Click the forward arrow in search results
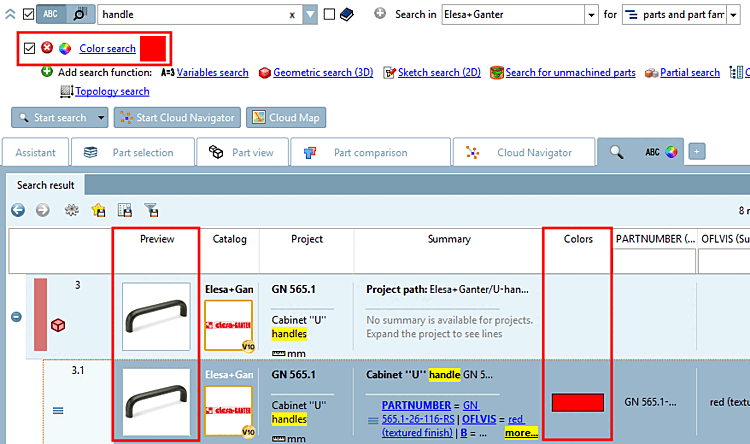The width and height of the screenshot is (750, 444). (x=43, y=210)
